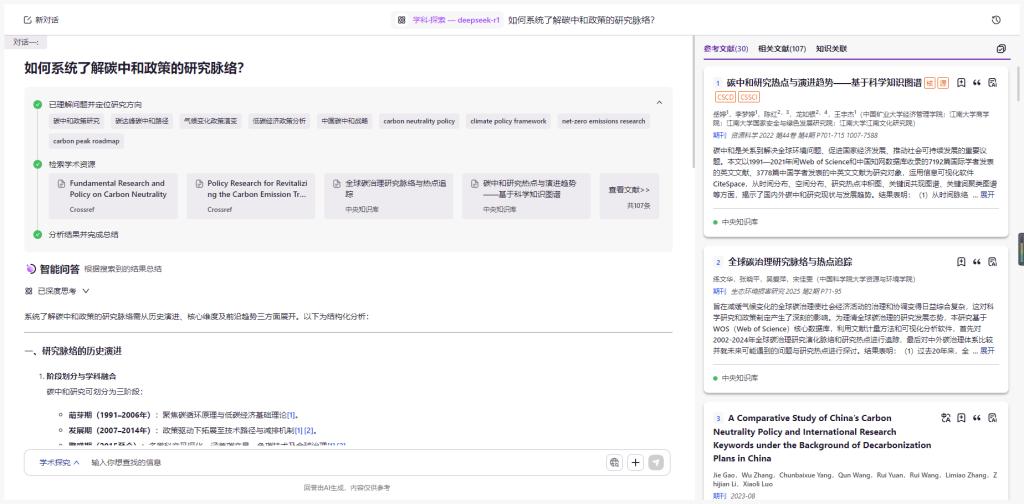
Task: Bookmark the first reference card
Action: [961, 83]
